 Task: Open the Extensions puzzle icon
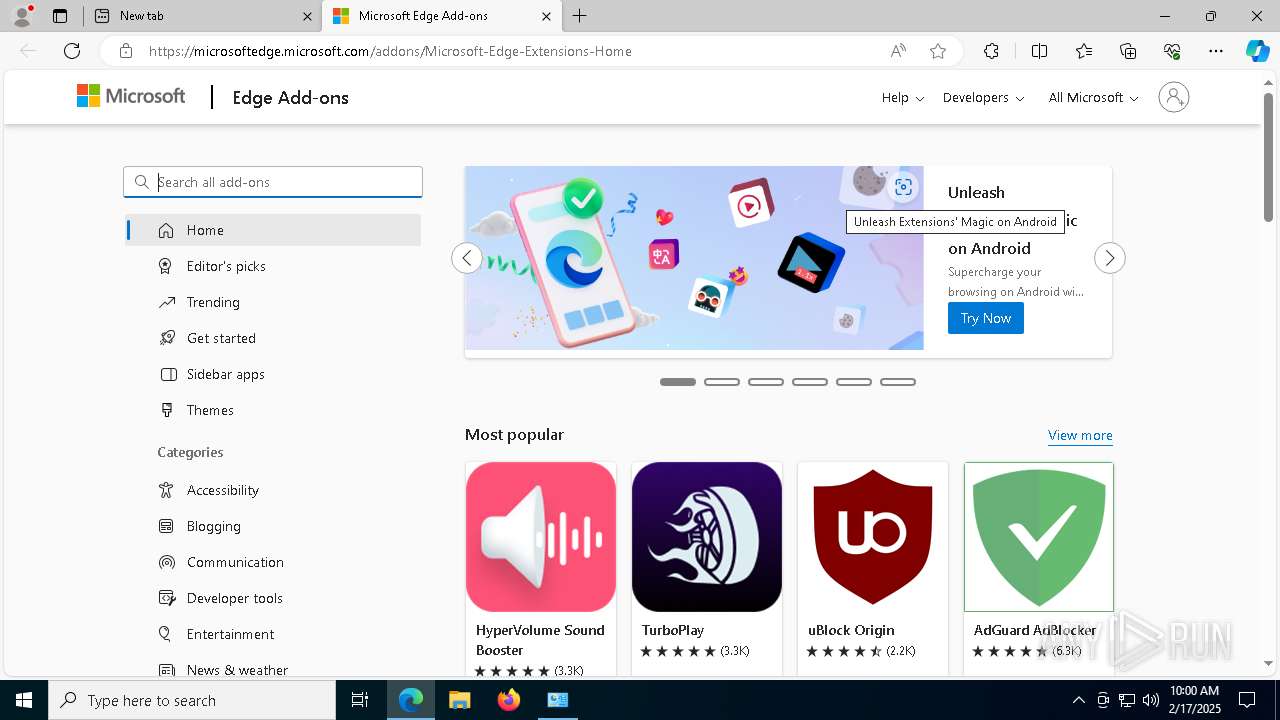tap(991, 51)
